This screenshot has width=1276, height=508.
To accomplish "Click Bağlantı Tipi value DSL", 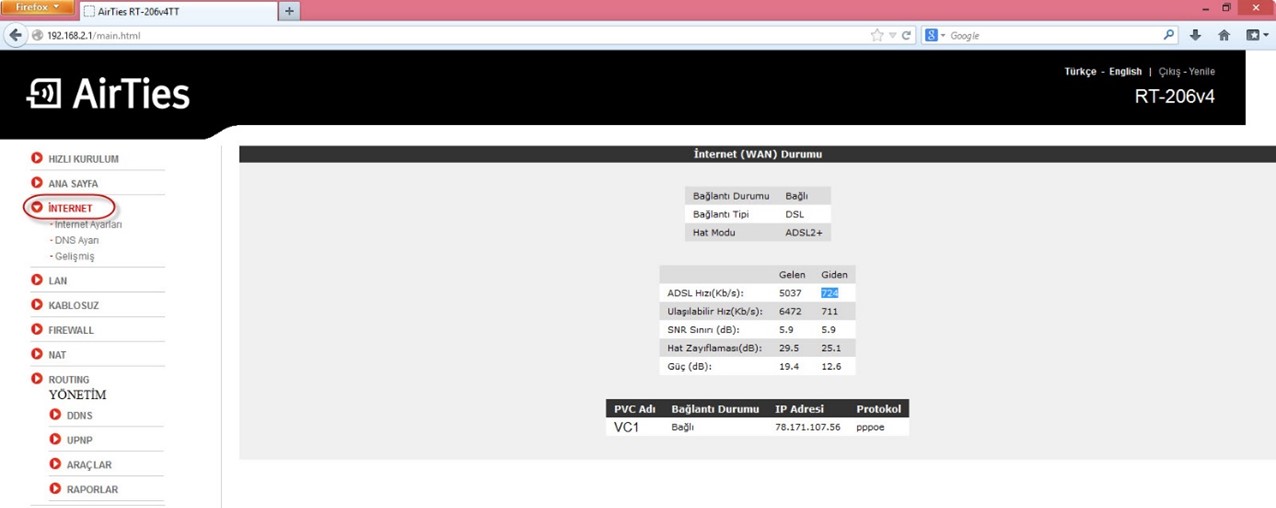I will tap(794, 214).
